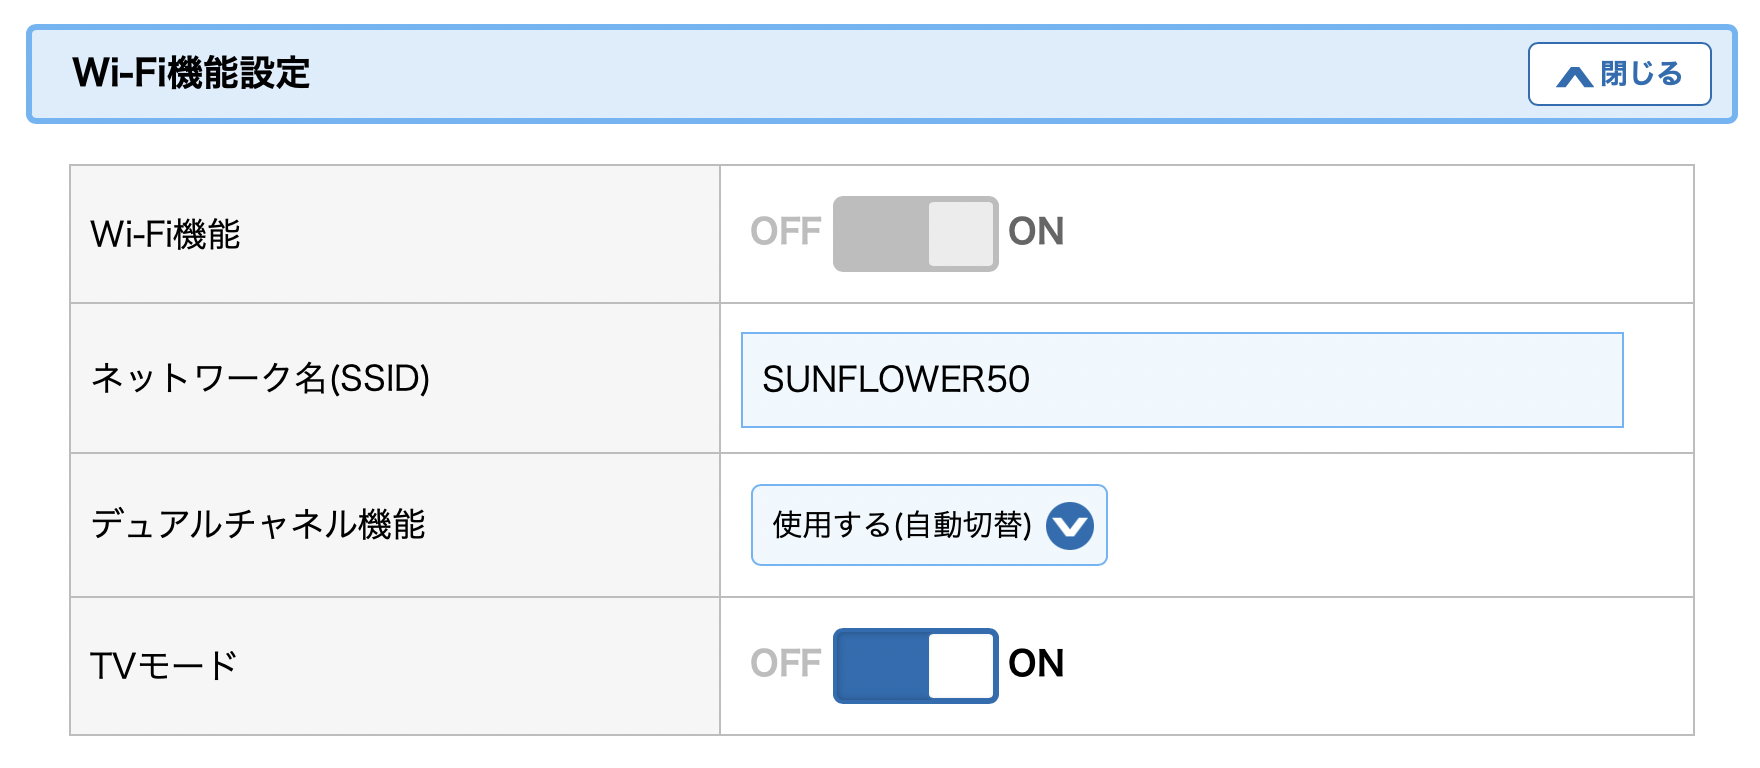
Task: Click the white knob of TVモード switch
Action: coord(961,666)
